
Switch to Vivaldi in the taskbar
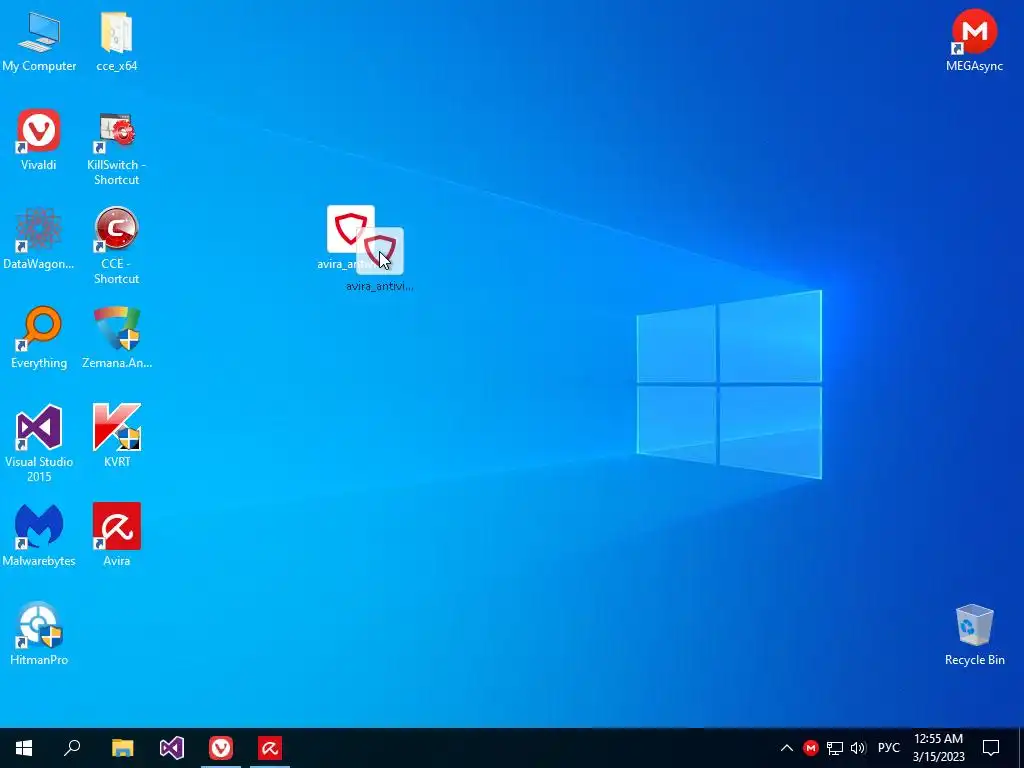click(x=221, y=748)
